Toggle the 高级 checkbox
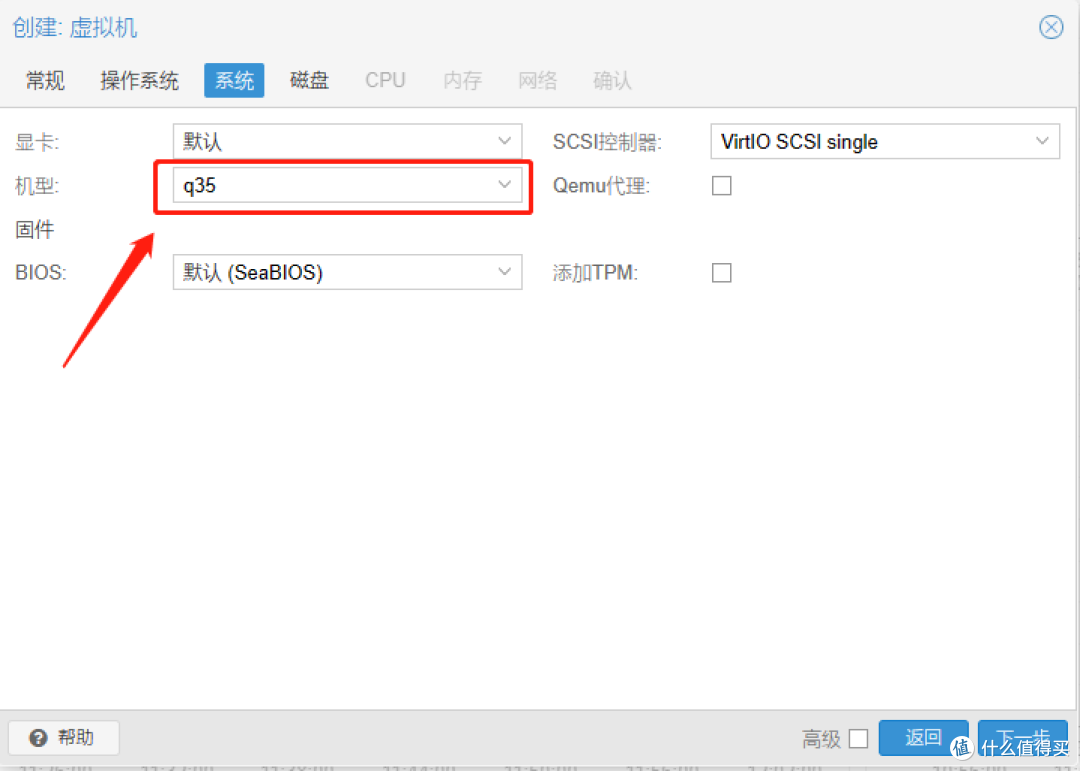 (858, 739)
